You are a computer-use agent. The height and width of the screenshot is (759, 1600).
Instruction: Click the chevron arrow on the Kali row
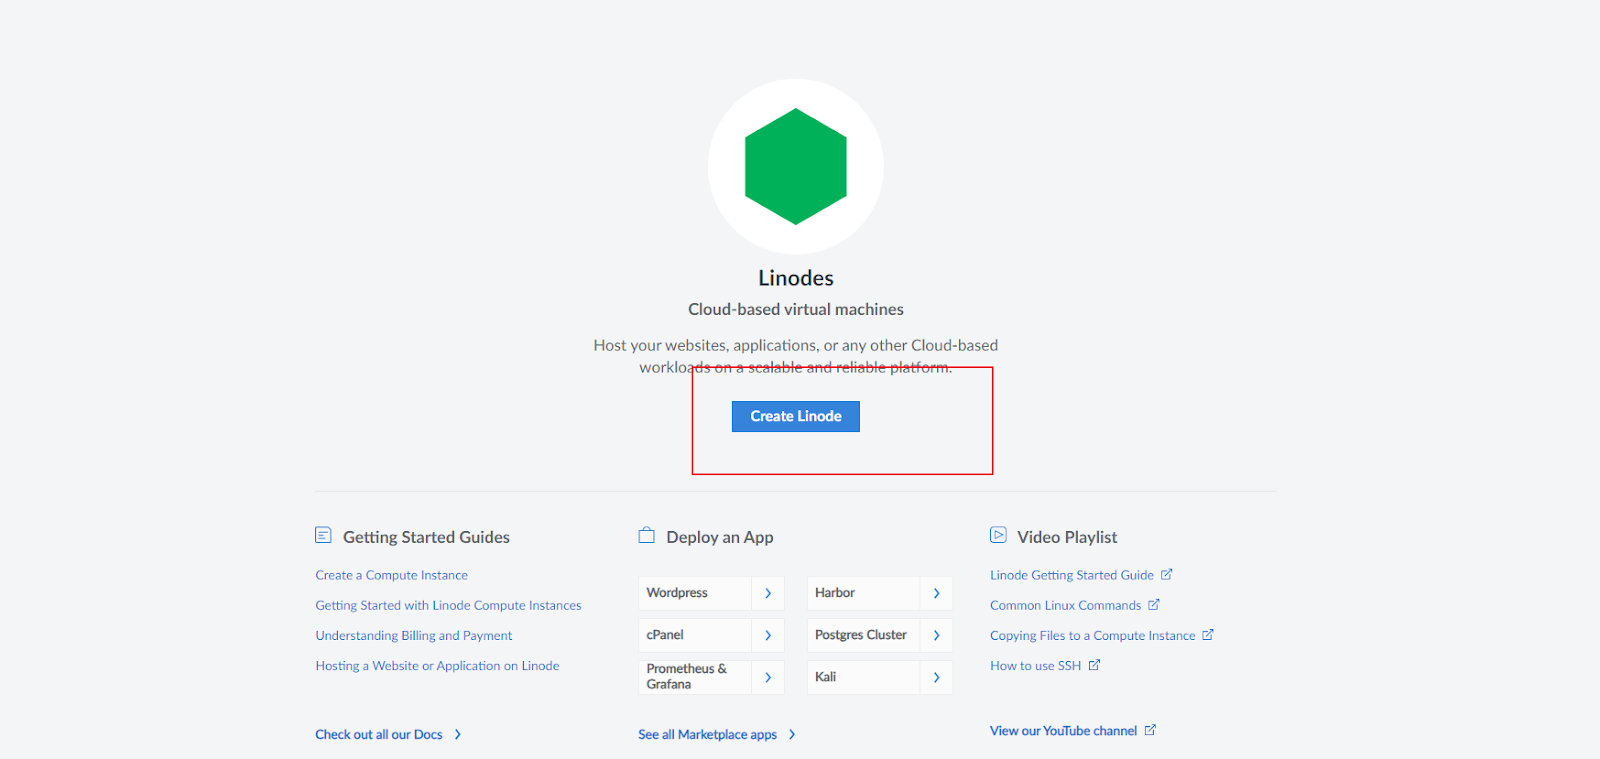[x=936, y=677]
